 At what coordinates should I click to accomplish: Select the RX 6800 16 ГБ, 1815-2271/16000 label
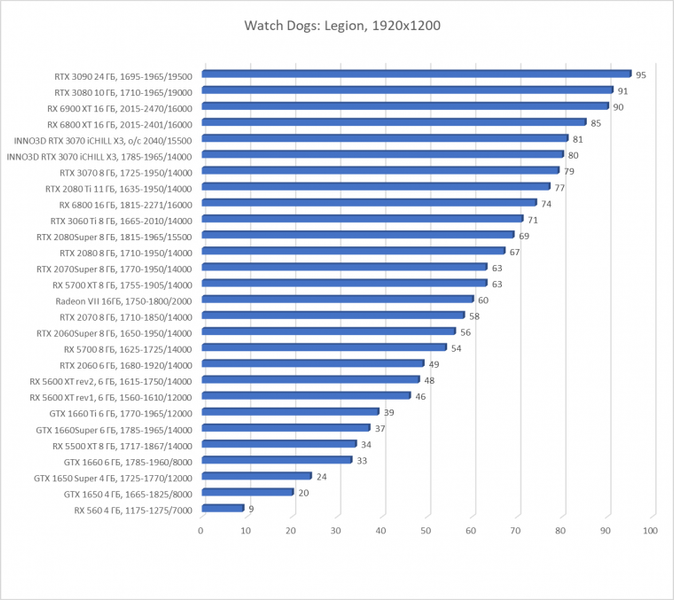[x=126, y=205]
